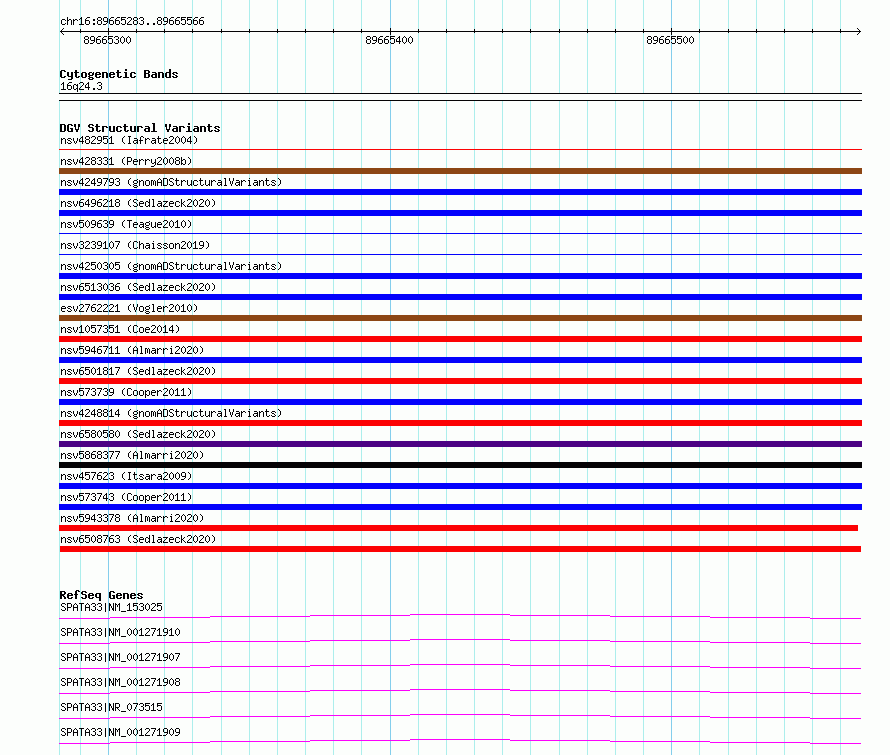Open transcript SPATA33|NR_073515 label
890x755 pixels.
pyautogui.click(x=111, y=707)
